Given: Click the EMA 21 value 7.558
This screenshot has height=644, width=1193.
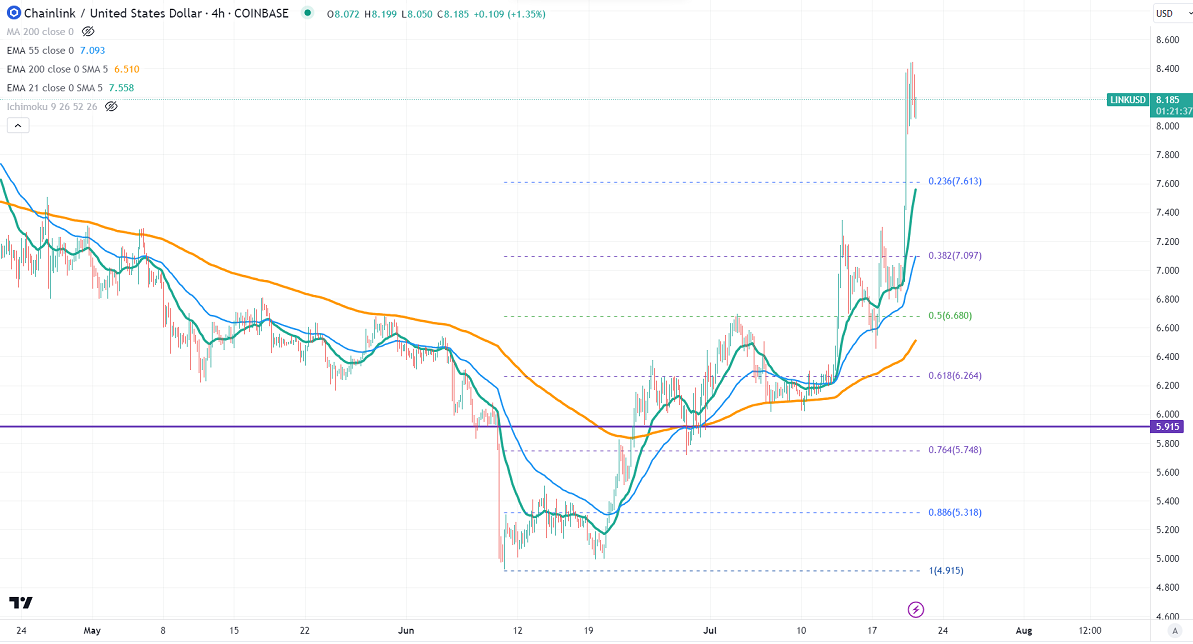Looking at the screenshot, I should coord(122,88).
